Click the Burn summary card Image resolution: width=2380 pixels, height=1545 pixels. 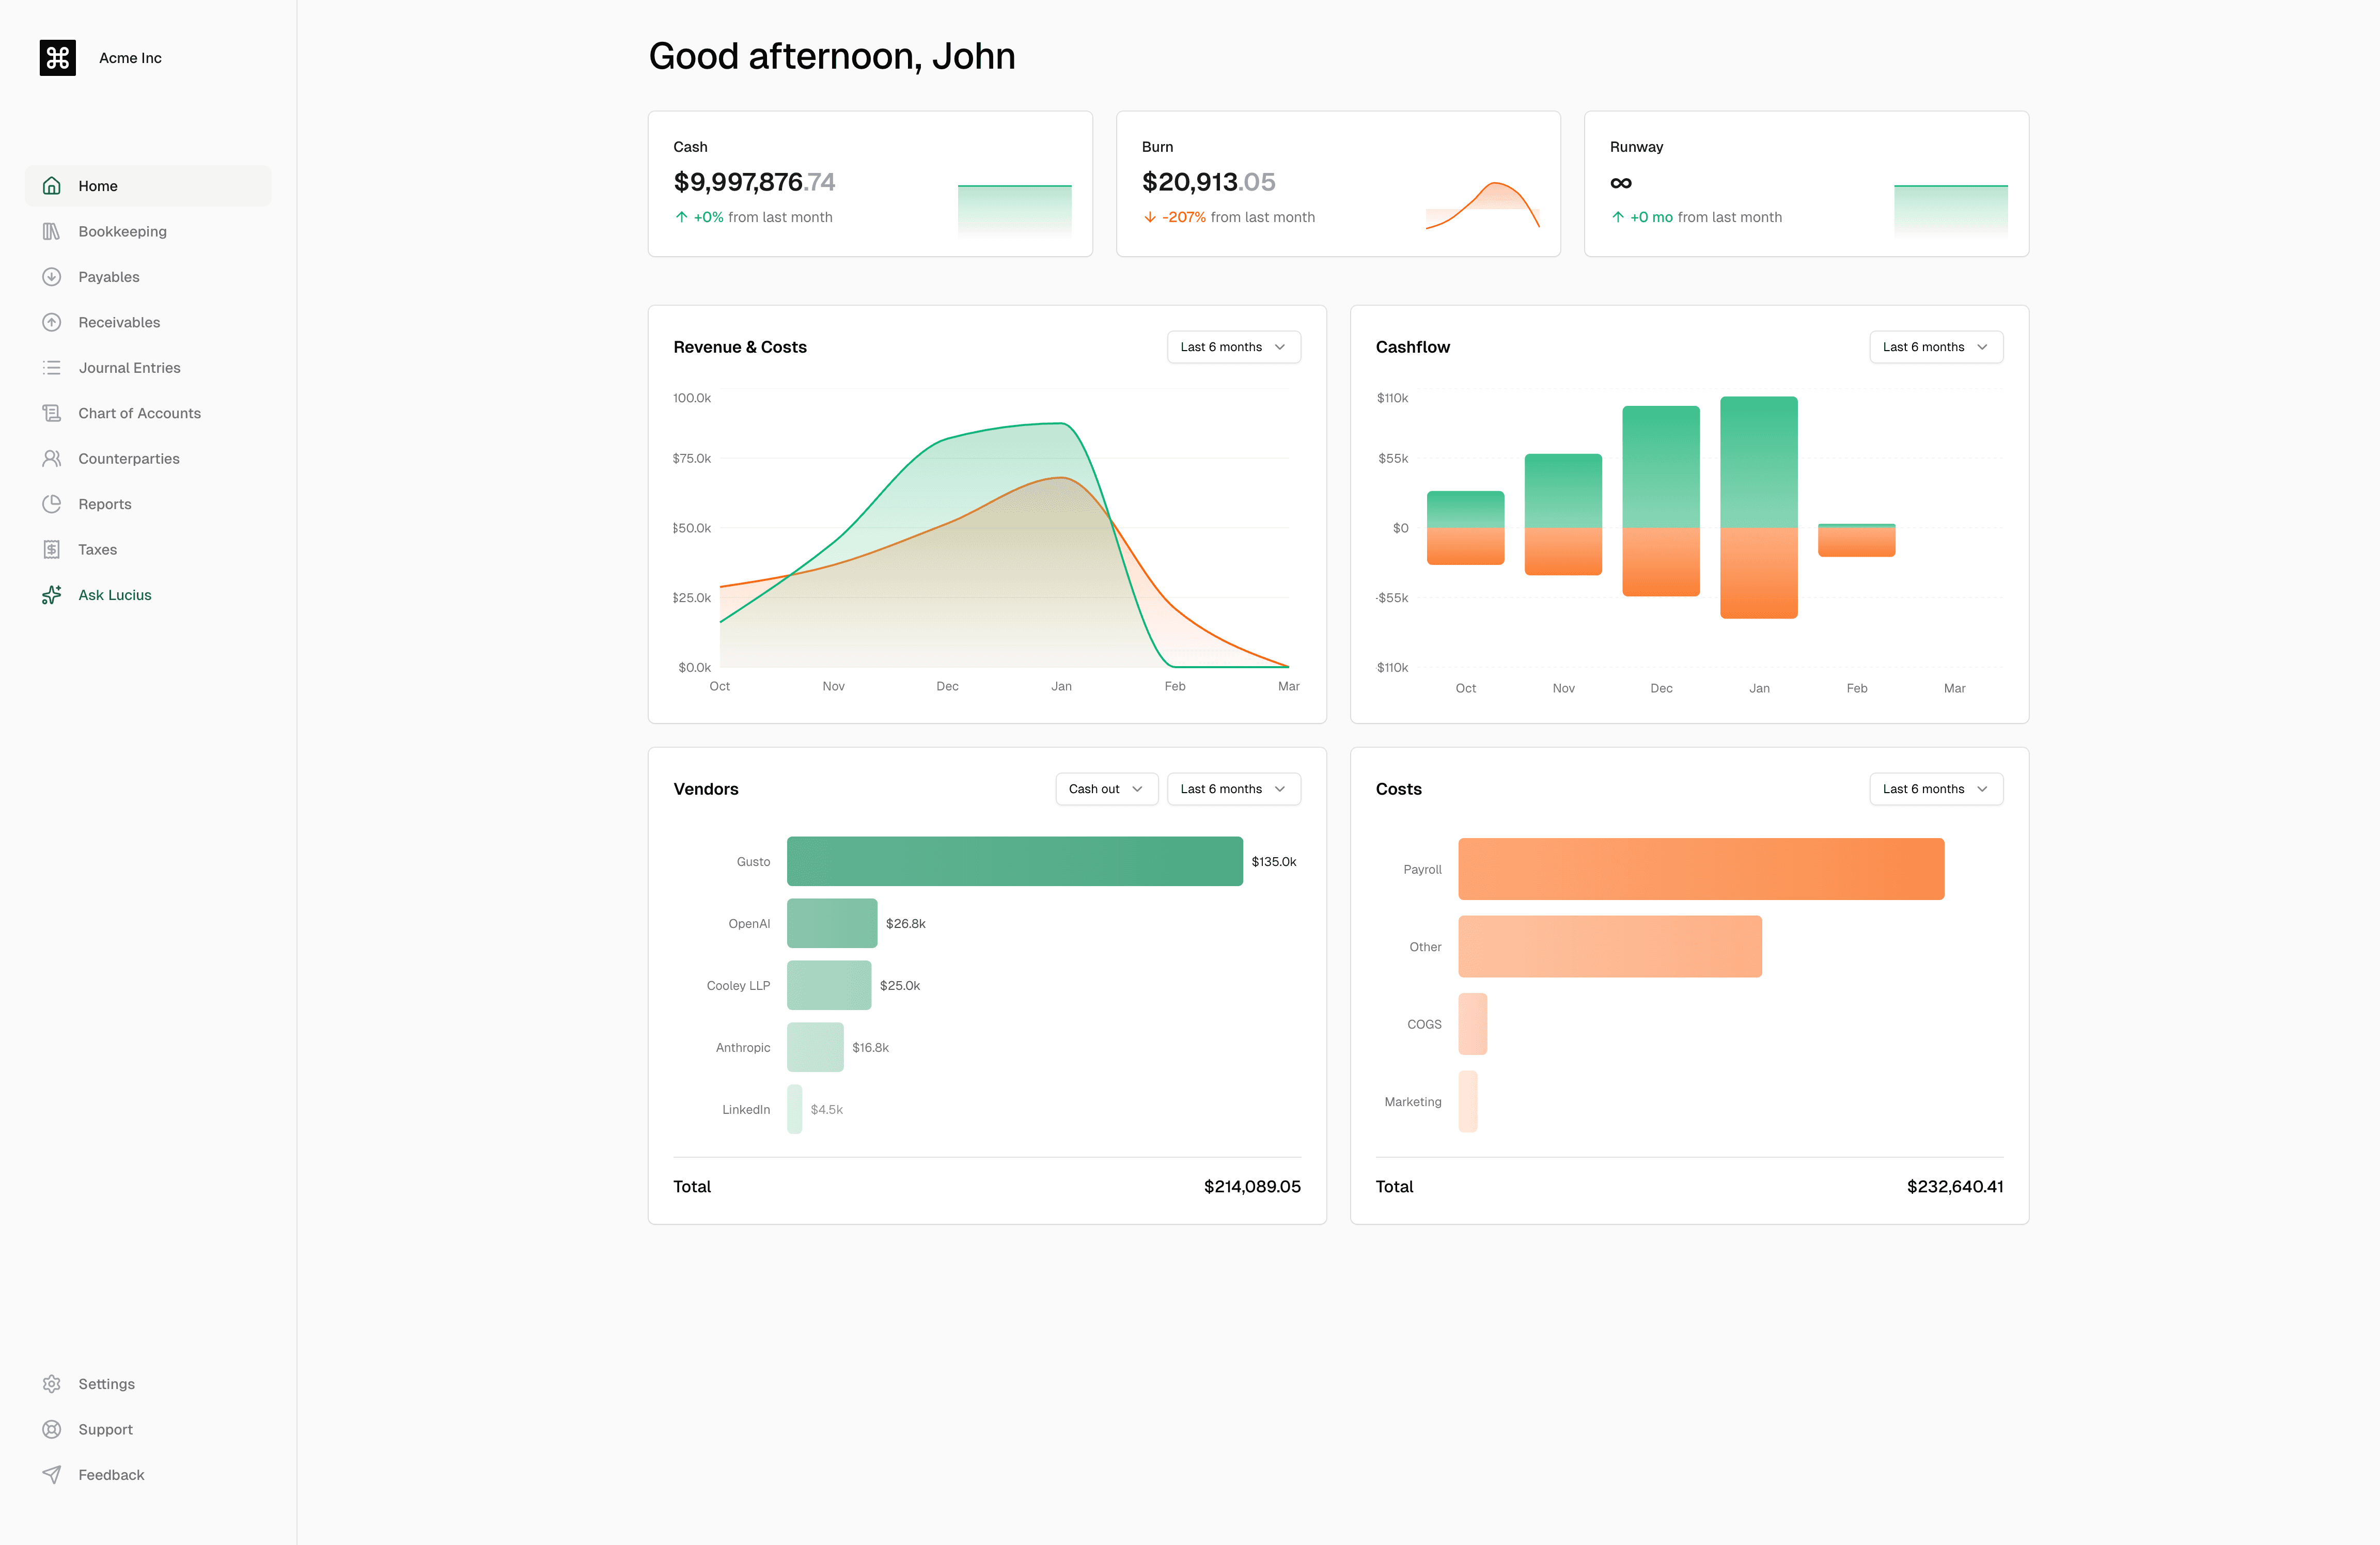(1337, 184)
